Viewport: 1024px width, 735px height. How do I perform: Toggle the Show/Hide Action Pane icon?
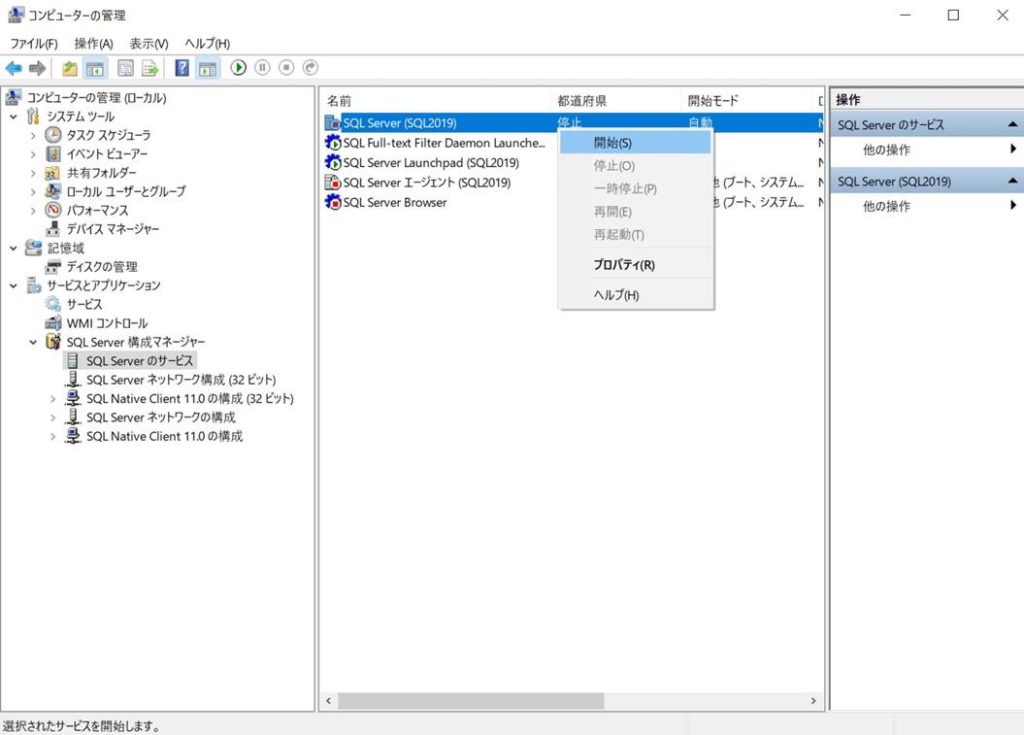[208, 68]
